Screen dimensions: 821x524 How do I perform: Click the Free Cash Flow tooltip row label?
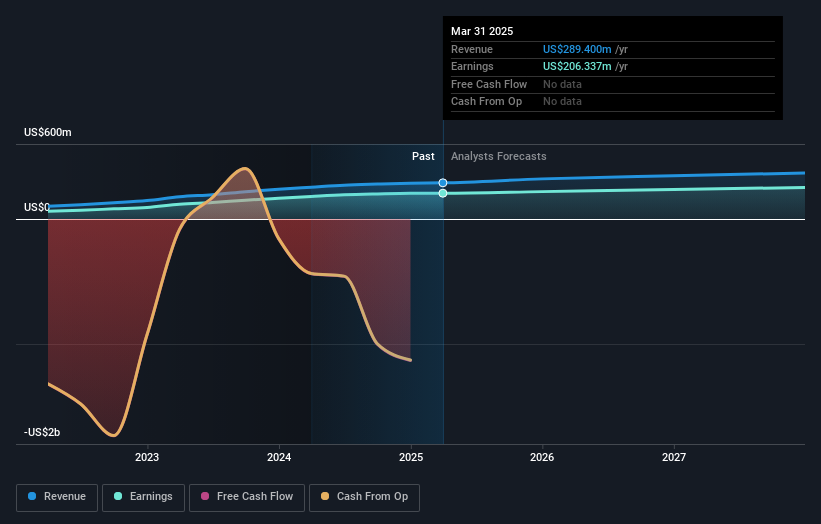pos(489,84)
